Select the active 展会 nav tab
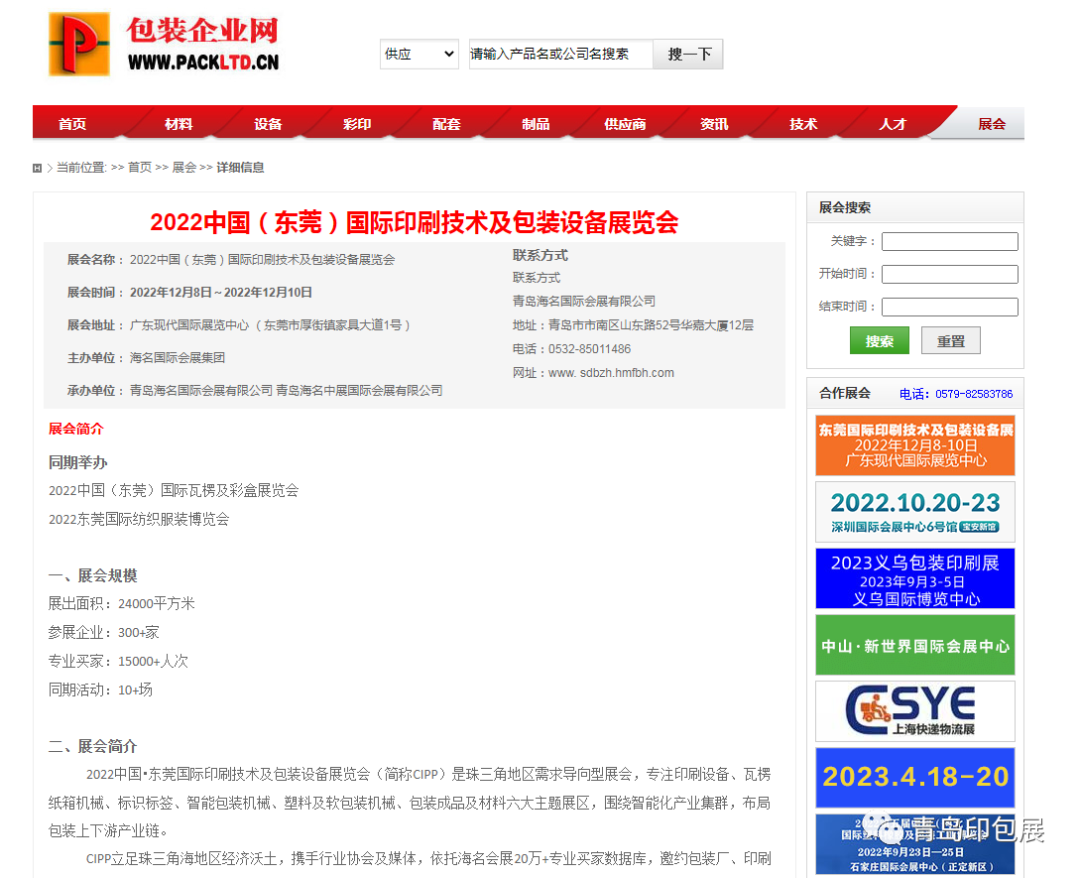This screenshot has height=878, width=1080. click(x=991, y=124)
